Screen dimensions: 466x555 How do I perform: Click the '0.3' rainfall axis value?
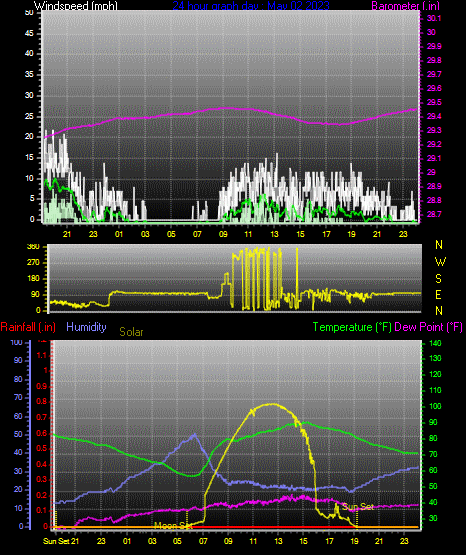tap(42, 479)
